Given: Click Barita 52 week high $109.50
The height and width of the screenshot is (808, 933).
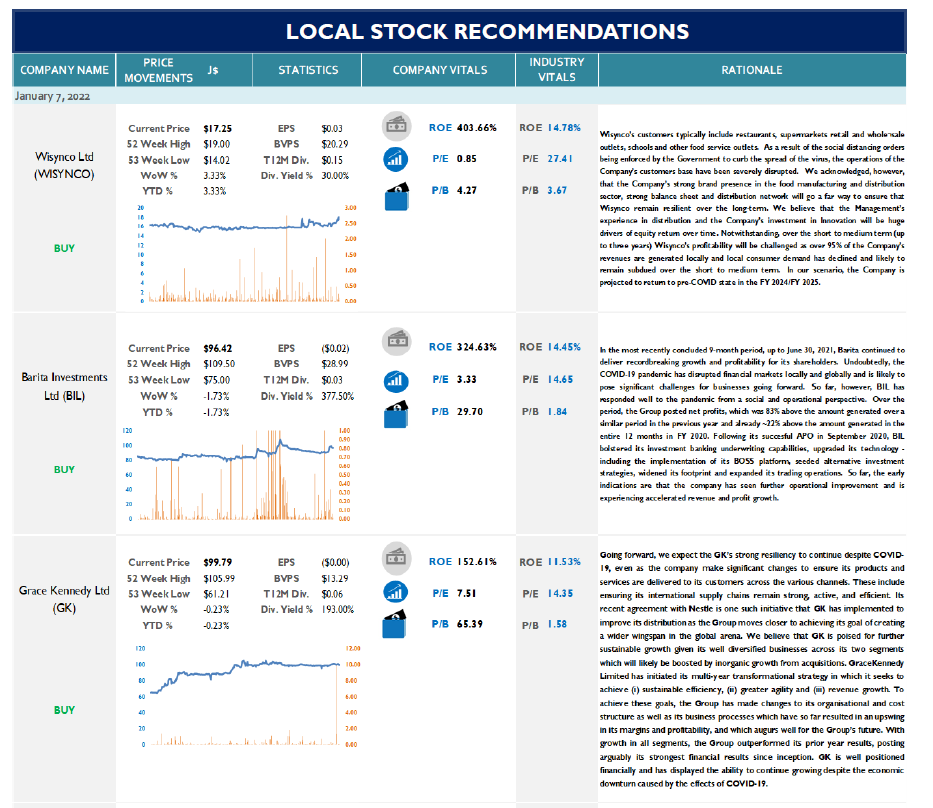Looking at the screenshot, I should [x=219, y=364].
